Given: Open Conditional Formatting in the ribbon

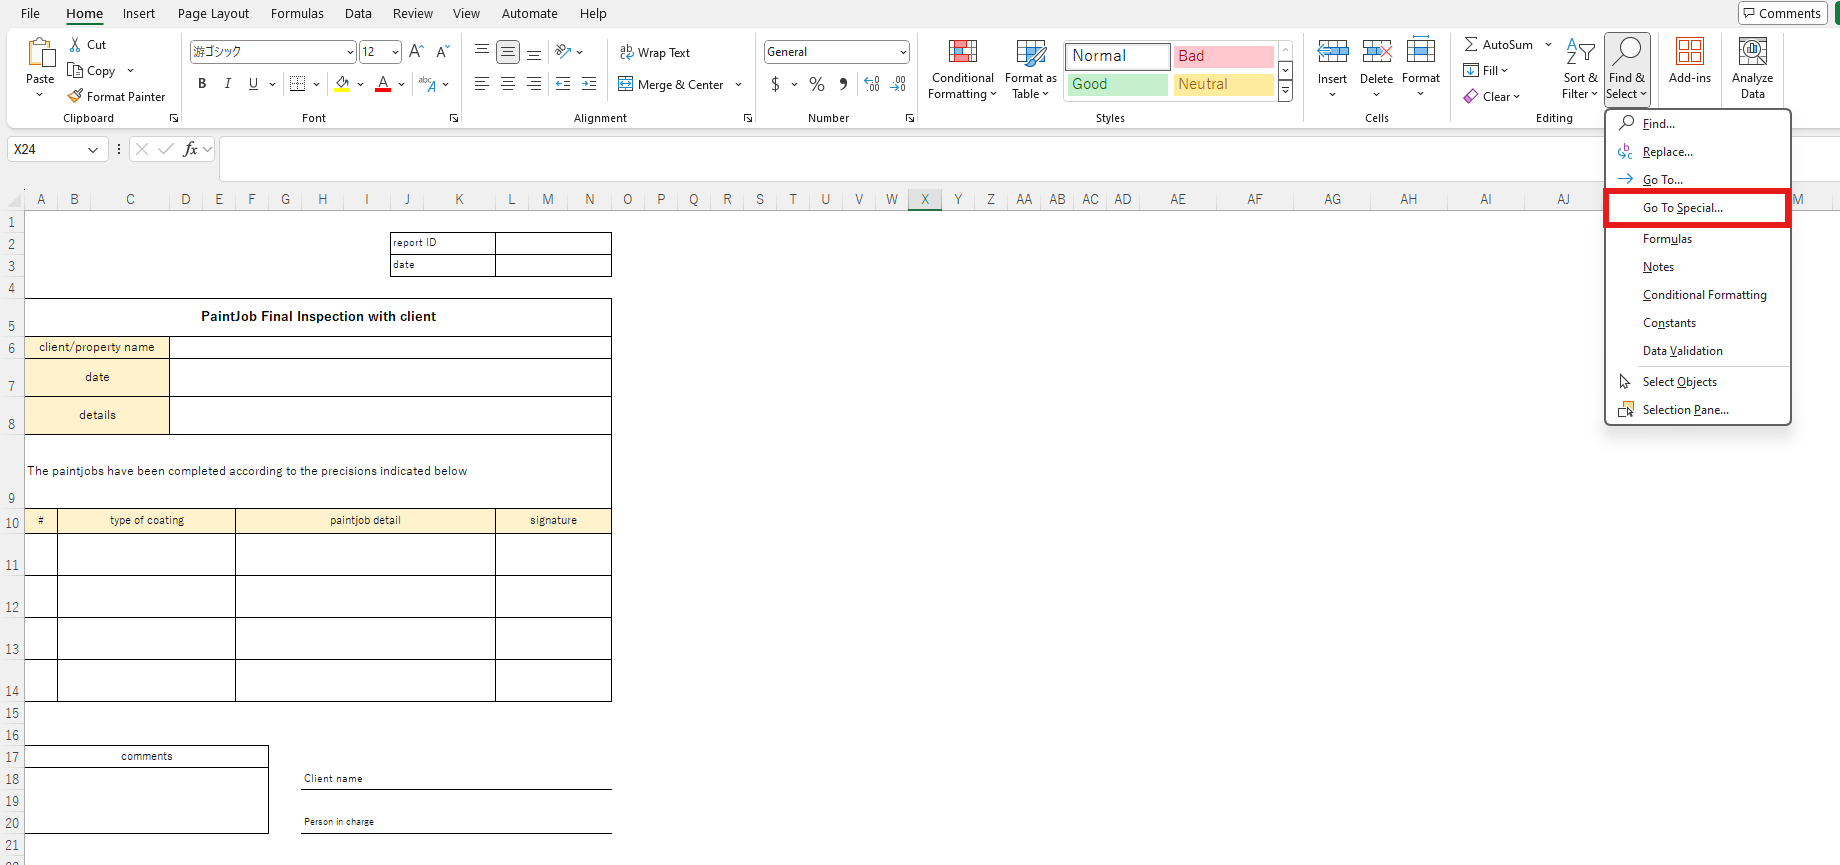Looking at the screenshot, I should tap(962, 70).
